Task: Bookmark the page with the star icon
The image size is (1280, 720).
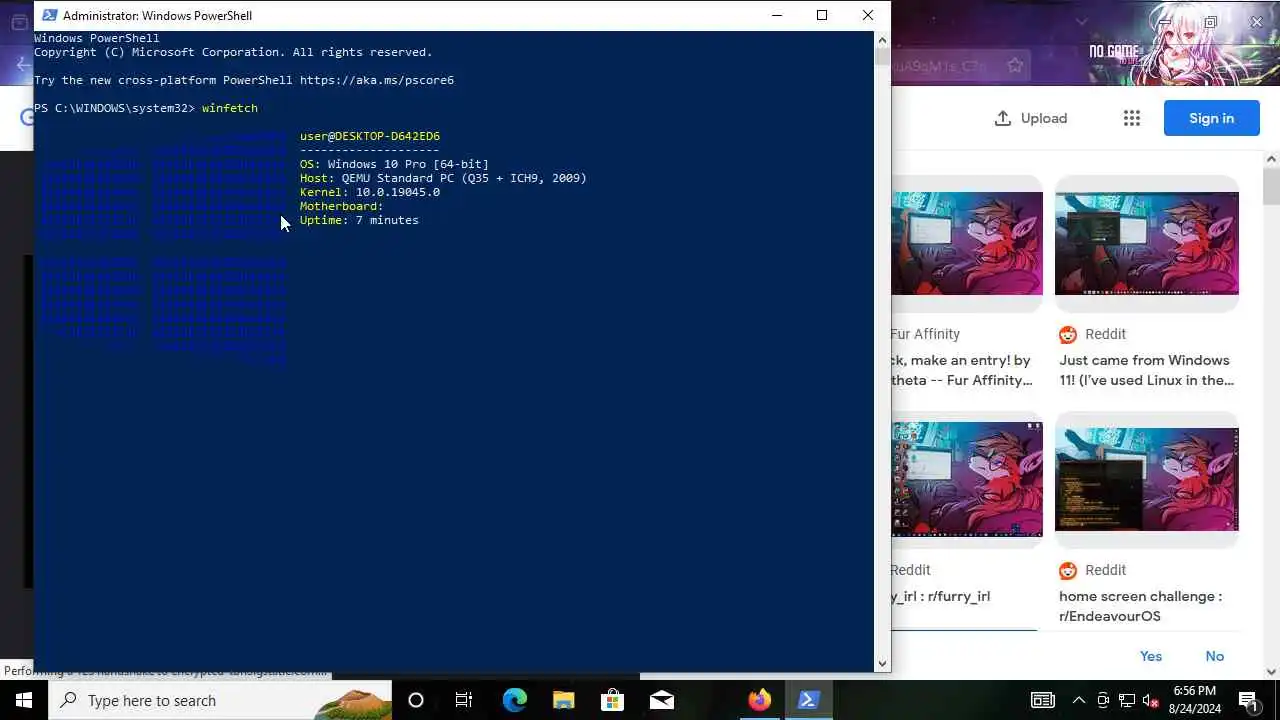Action: pos(1015,66)
